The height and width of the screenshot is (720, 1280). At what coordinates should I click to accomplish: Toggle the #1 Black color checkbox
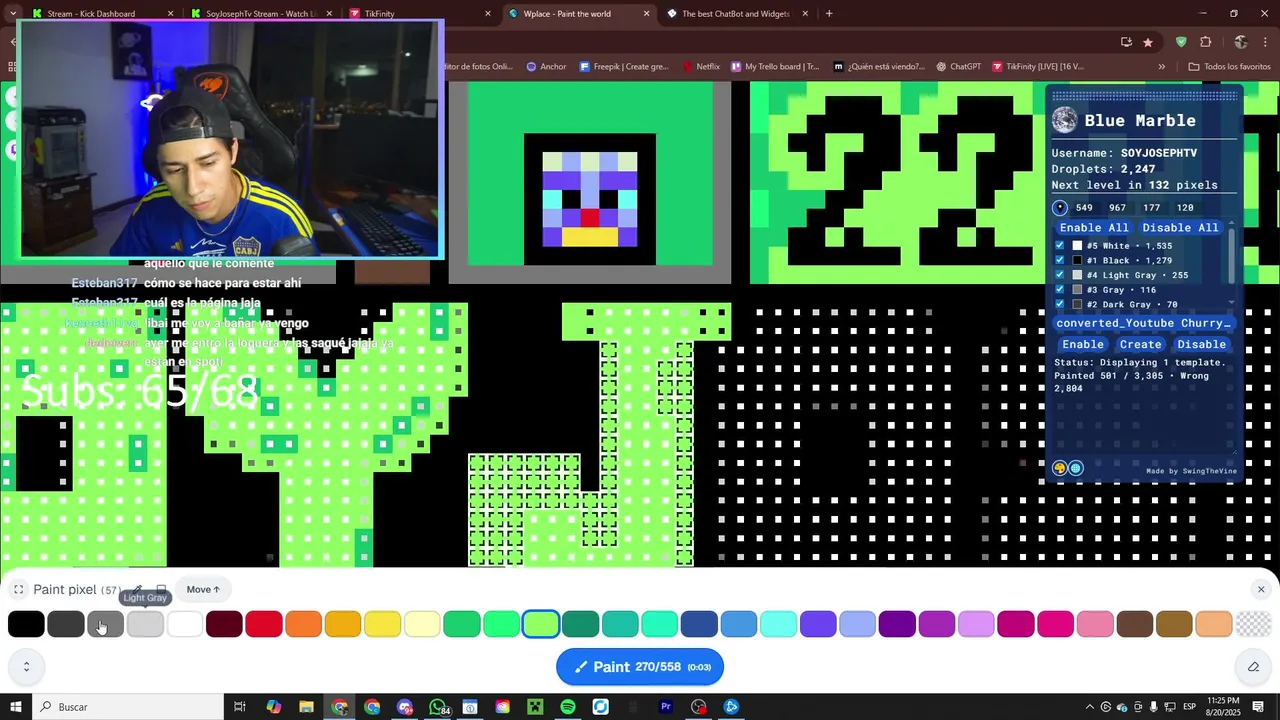pos(1060,260)
